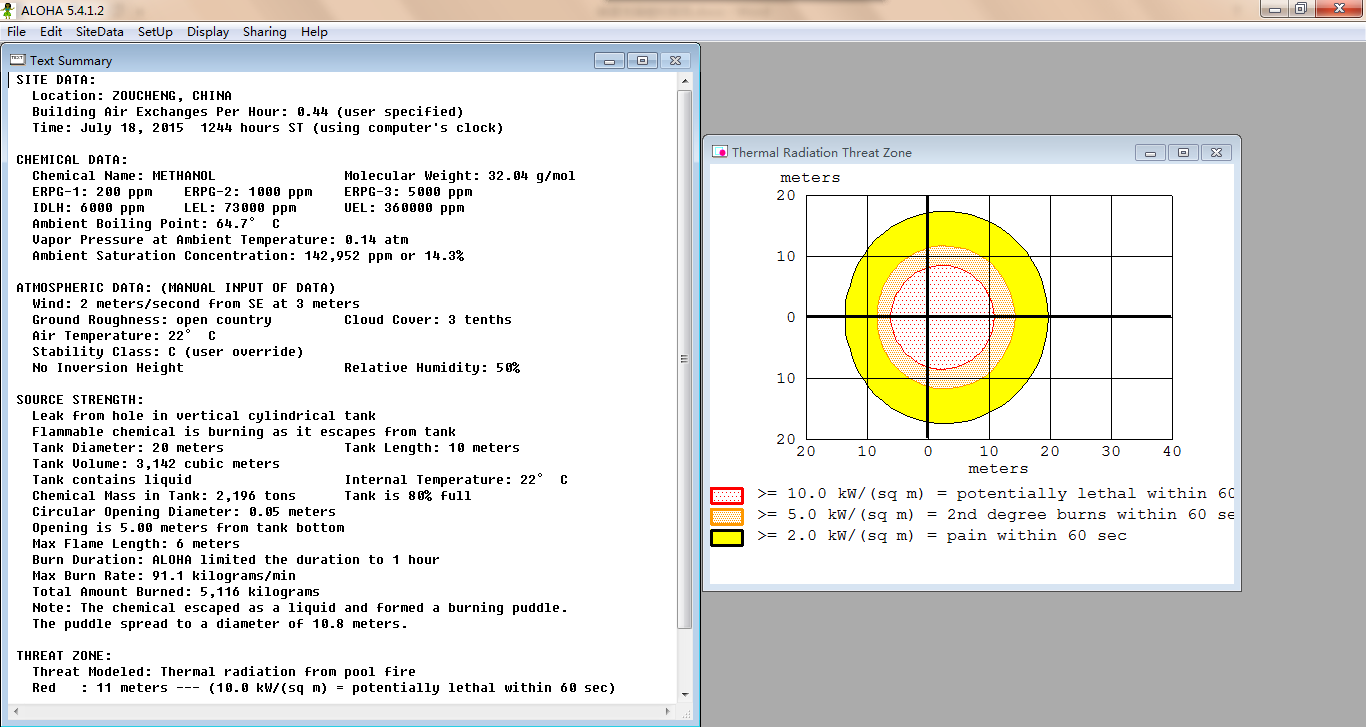The height and width of the screenshot is (727, 1366).
Task: Click 'Ambient Saturation Concentration' line
Action: (248, 256)
